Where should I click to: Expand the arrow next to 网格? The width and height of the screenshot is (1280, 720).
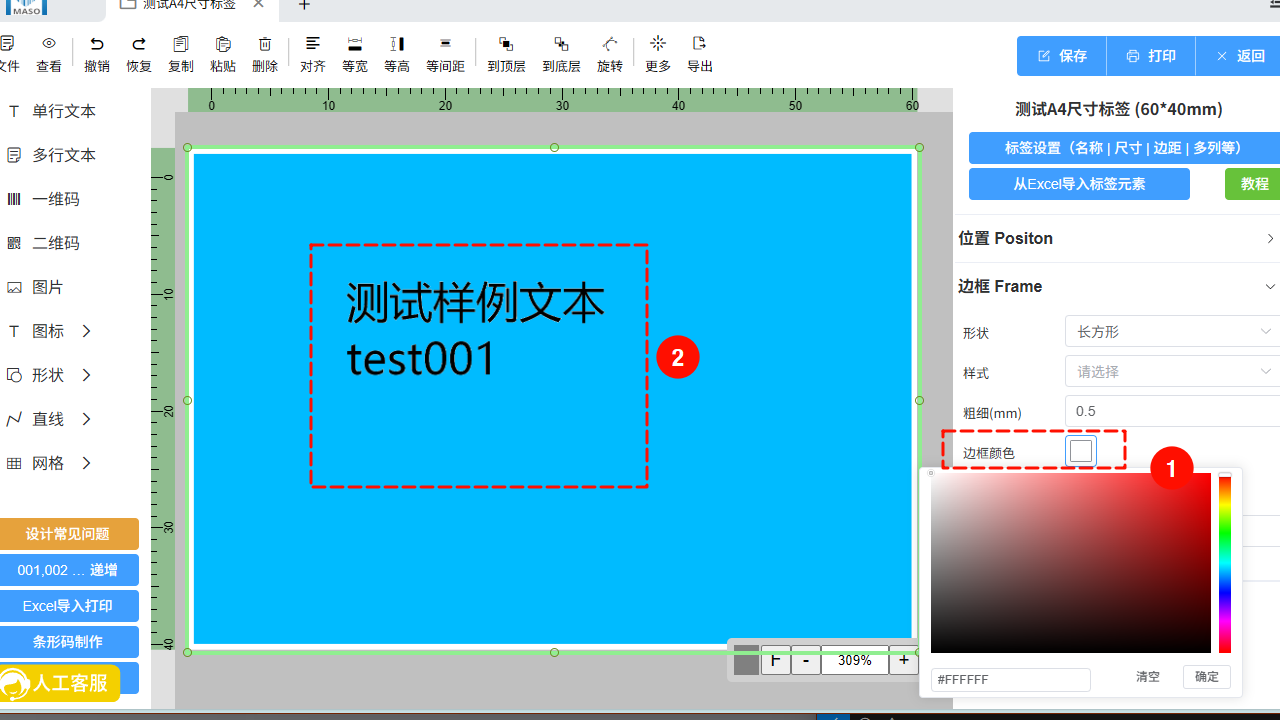point(87,463)
